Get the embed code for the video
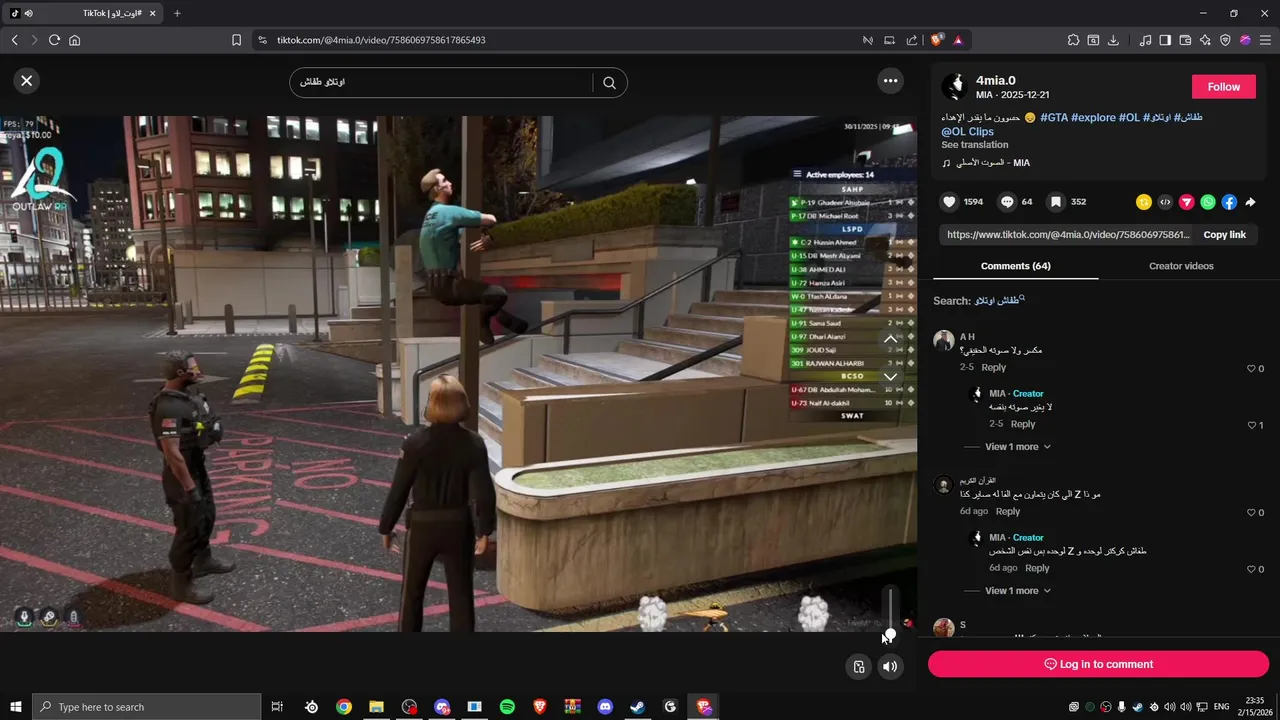The height and width of the screenshot is (720, 1280). (1165, 202)
